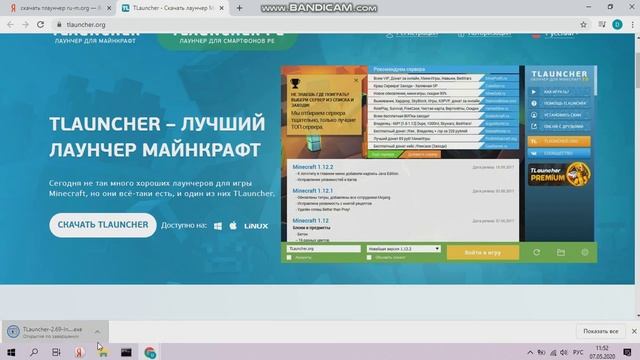Expand the TLauncher download options chevron

click(x=97, y=331)
